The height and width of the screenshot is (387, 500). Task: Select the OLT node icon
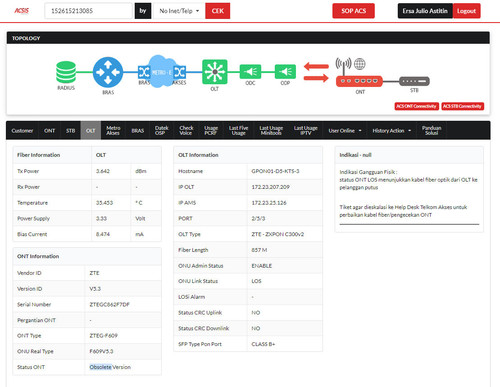click(x=215, y=72)
